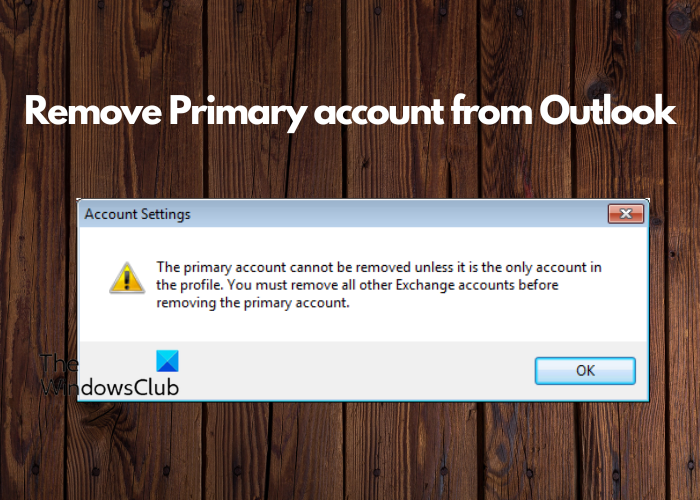
Task: Click empty title bar area of dialog
Action: coord(397,214)
